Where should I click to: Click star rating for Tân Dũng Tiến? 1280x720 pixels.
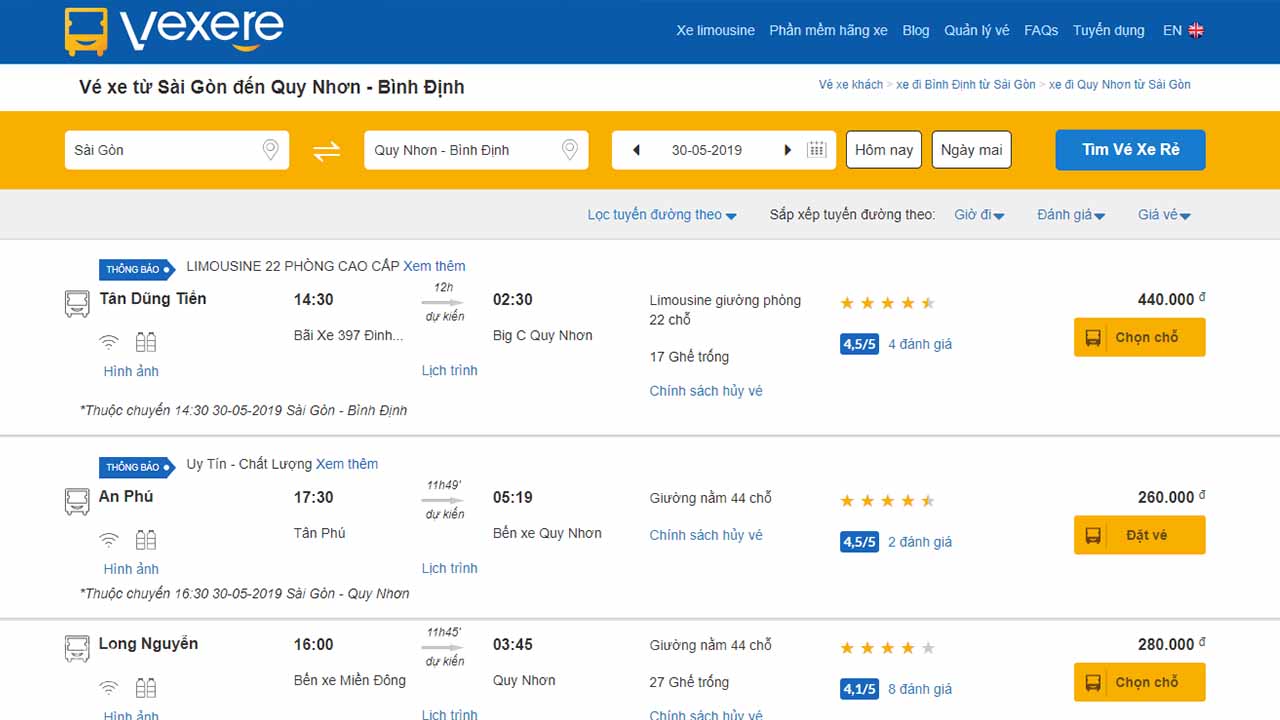click(887, 303)
